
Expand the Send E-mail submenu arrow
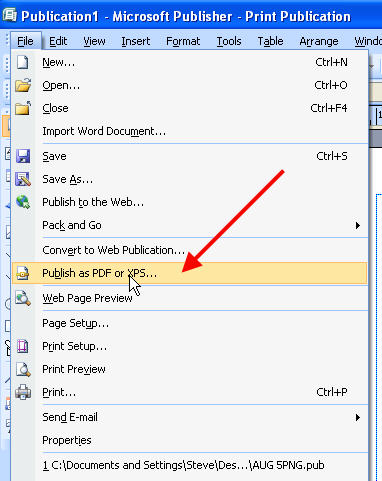(x=358, y=417)
